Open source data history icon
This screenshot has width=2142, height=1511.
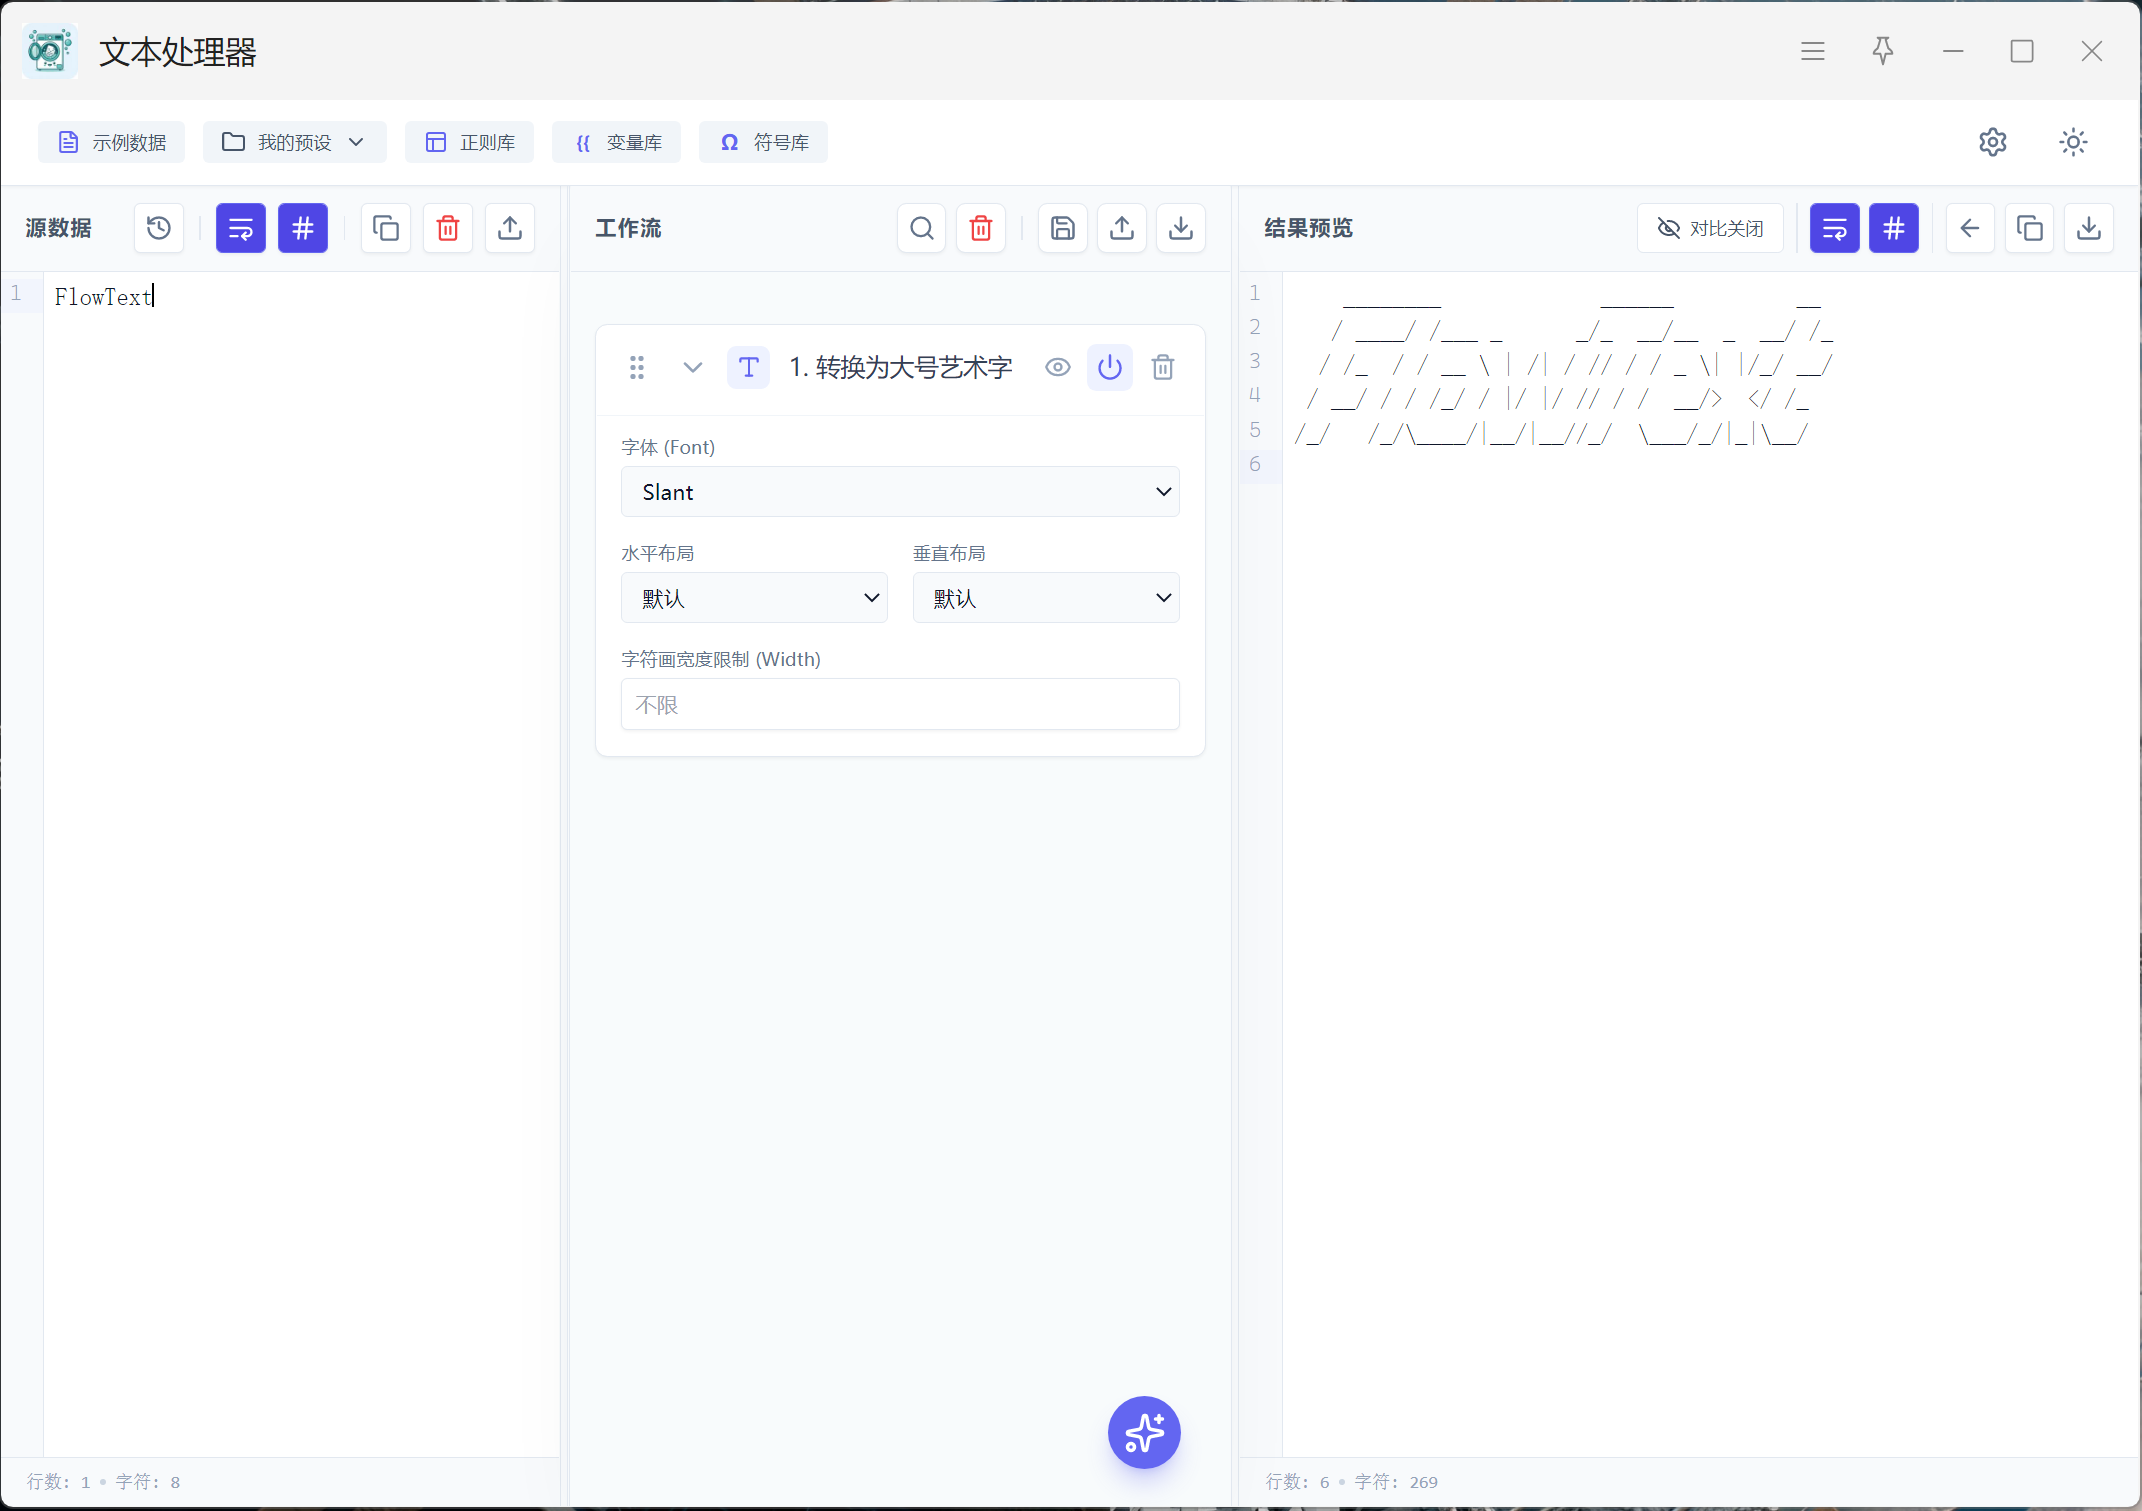(159, 229)
